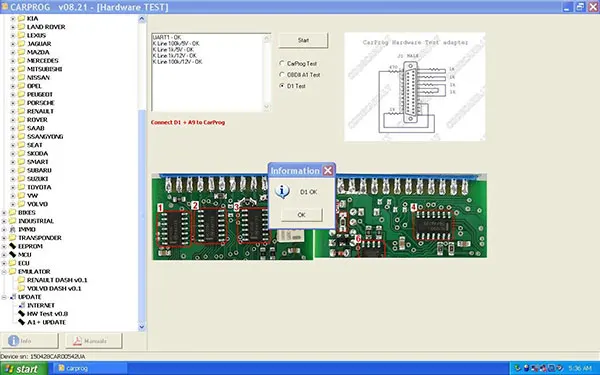
Task: Open the Windows start menu
Action: point(24,368)
